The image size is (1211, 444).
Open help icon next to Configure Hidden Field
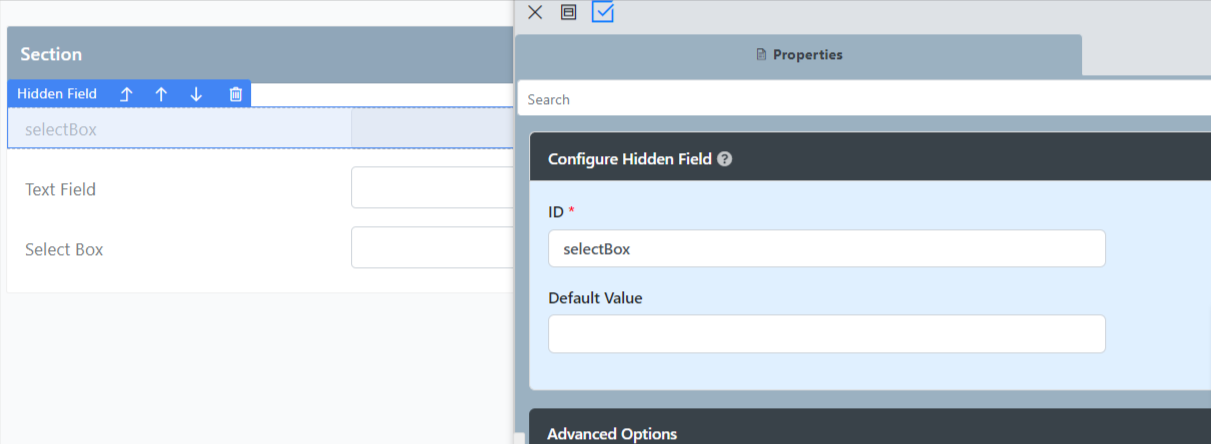[725, 159]
